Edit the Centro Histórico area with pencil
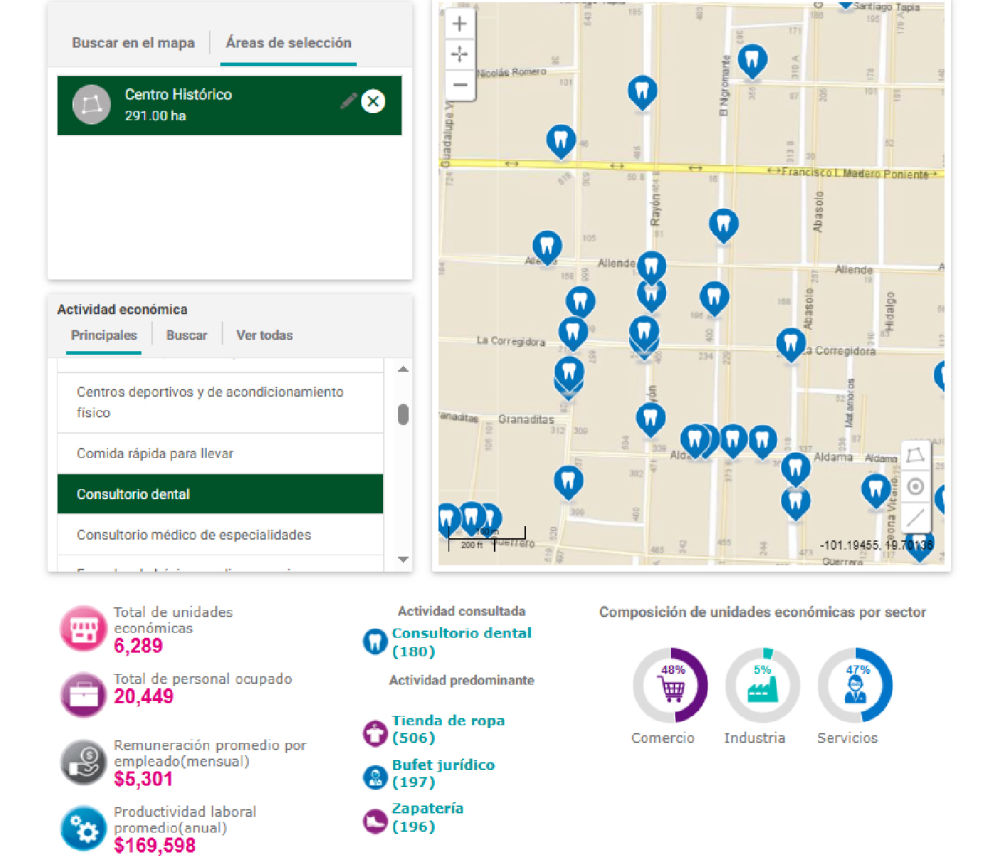This screenshot has height=861, width=1000. [x=348, y=101]
